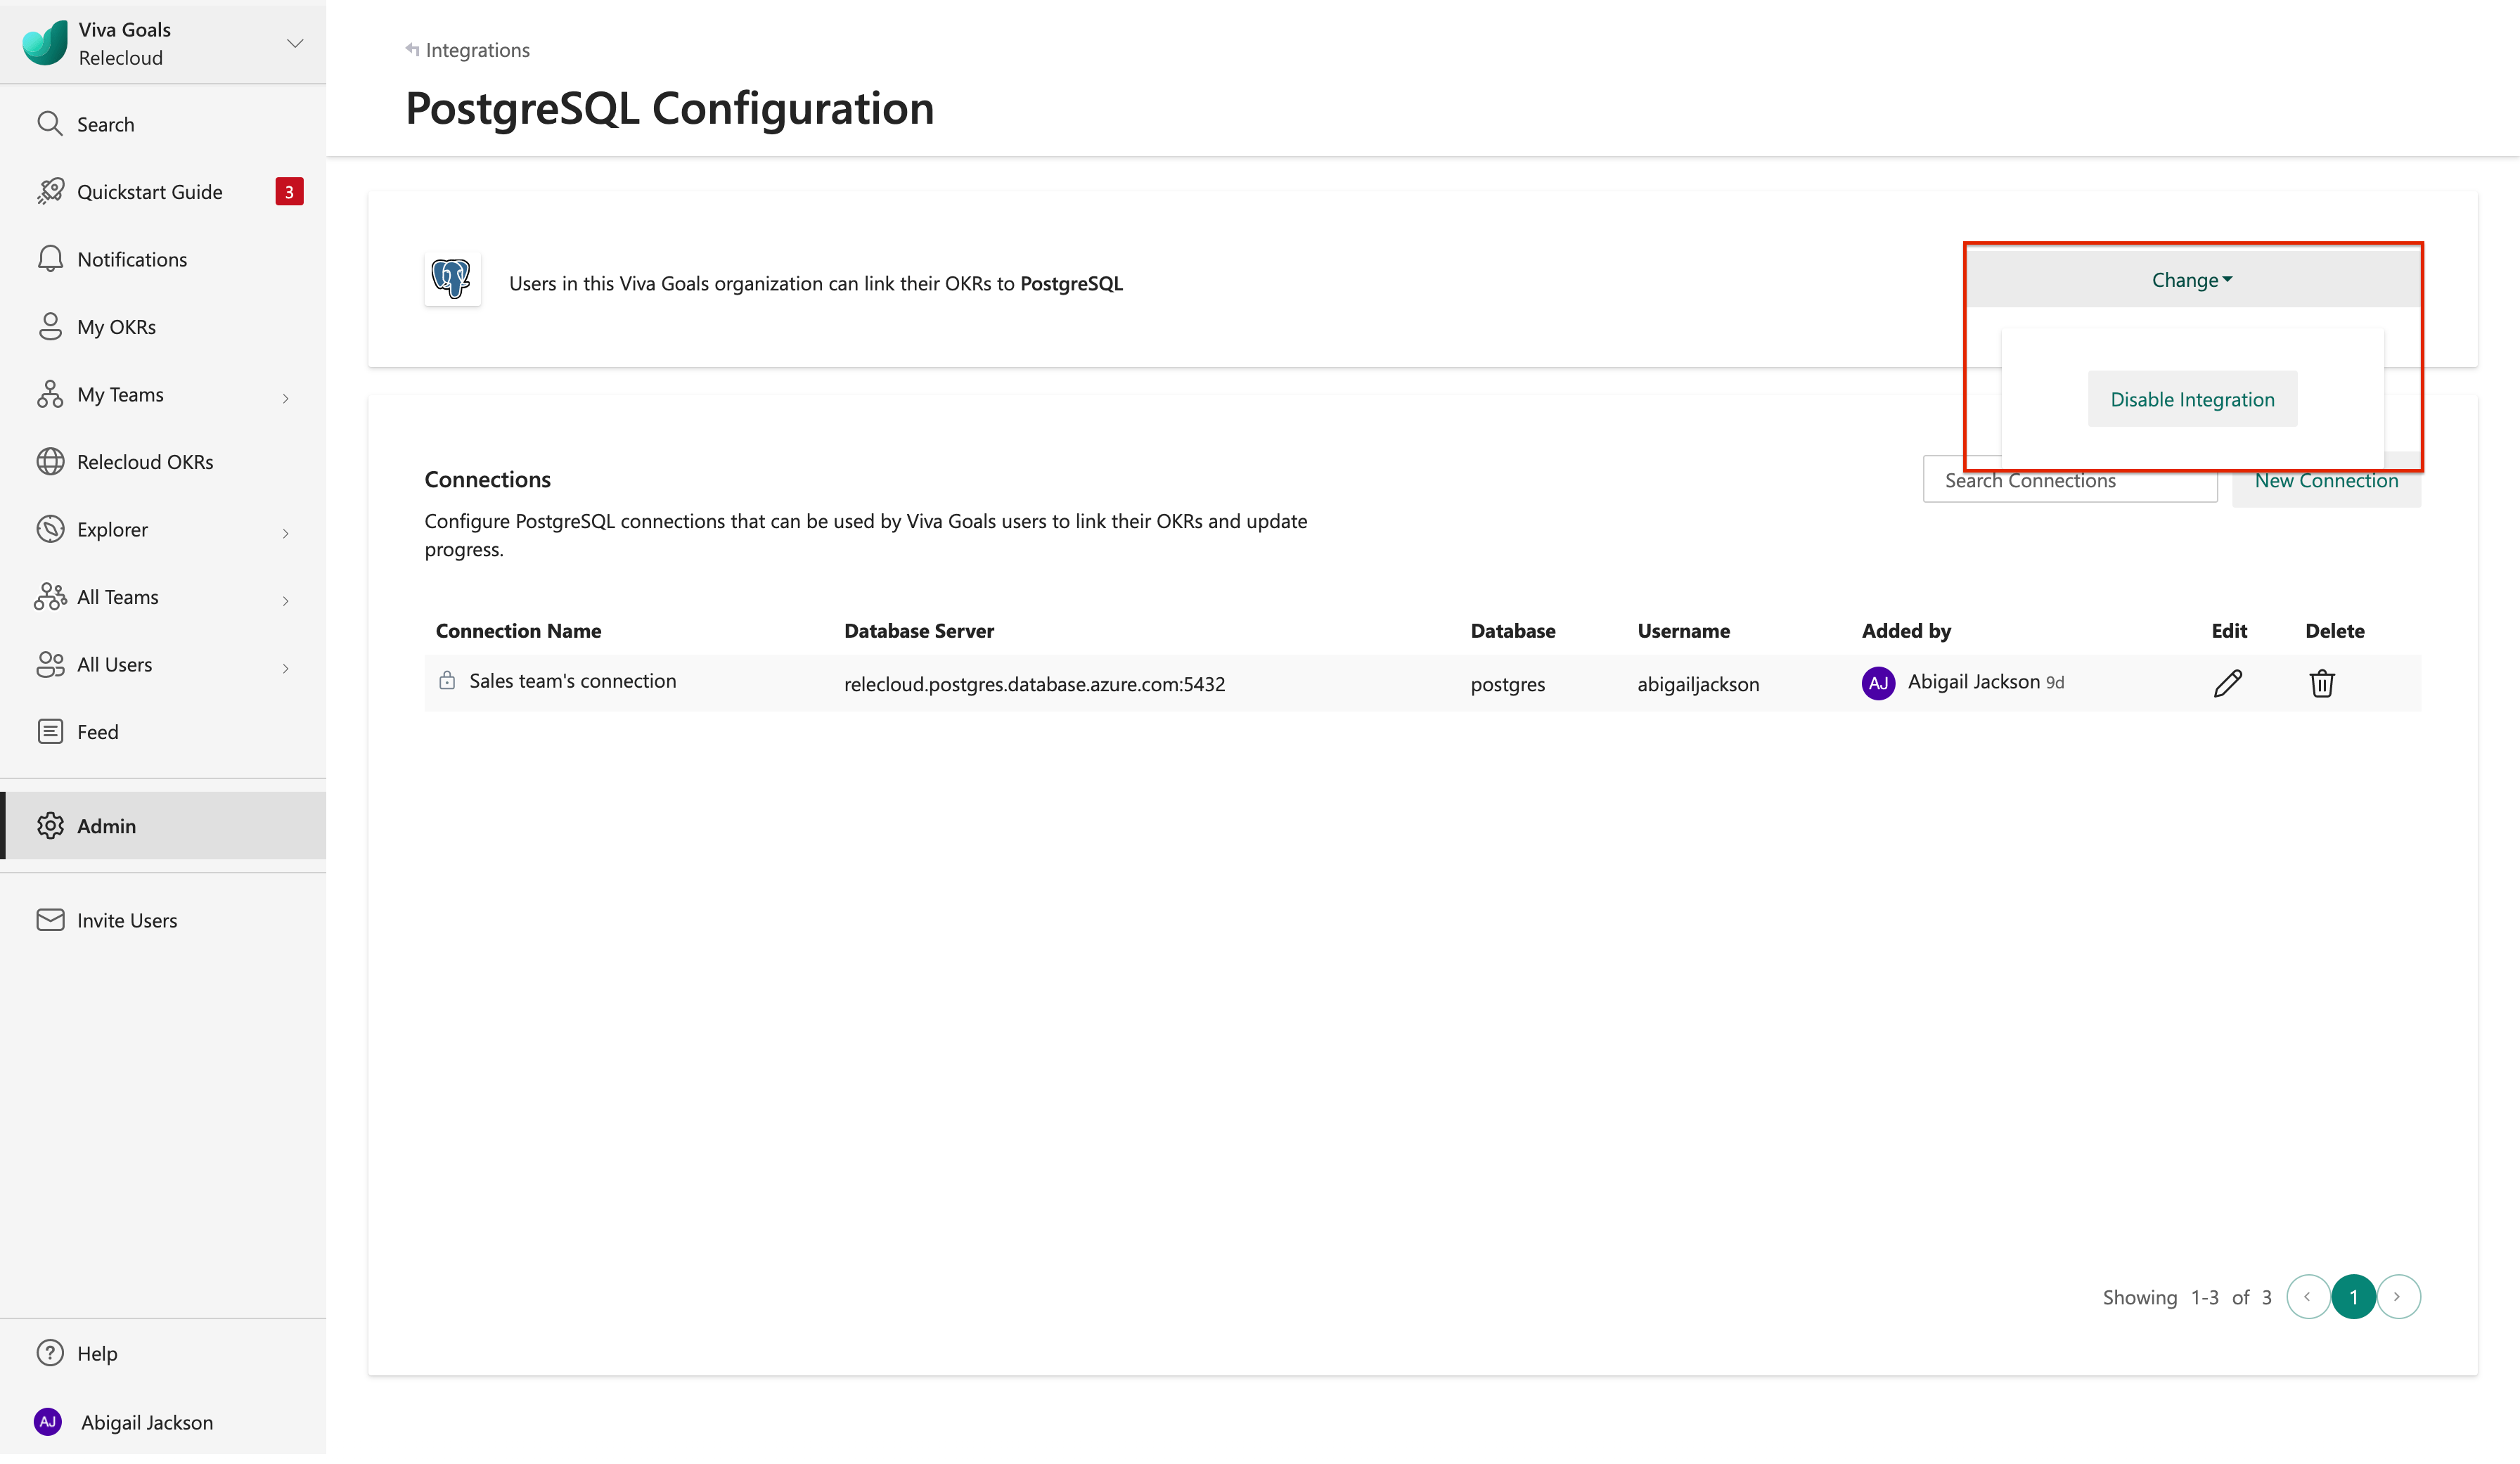Select the Invite Users envelope icon
The height and width of the screenshot is (1464, 2520).
coord(51,919)
